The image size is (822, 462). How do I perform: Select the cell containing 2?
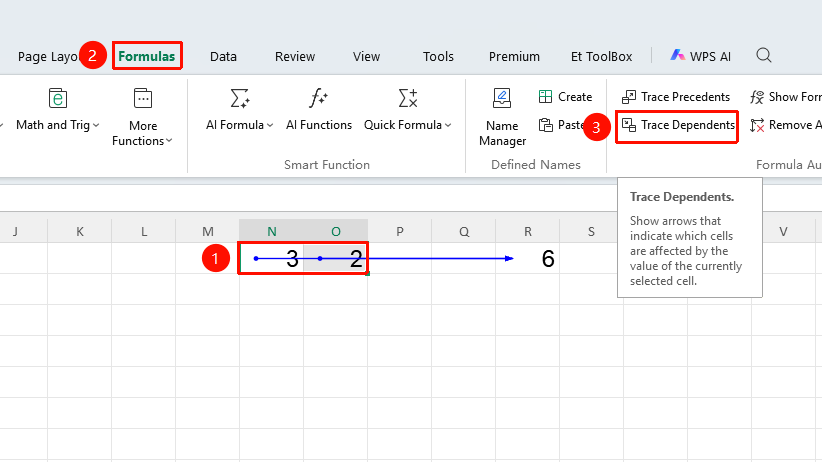click(x=336, y=258)
